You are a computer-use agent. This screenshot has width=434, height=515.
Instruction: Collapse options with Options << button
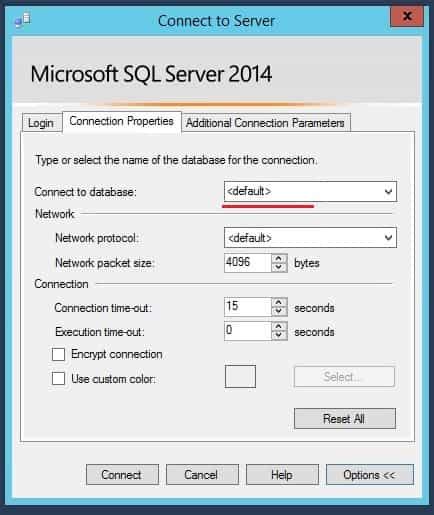pos(370,474)
